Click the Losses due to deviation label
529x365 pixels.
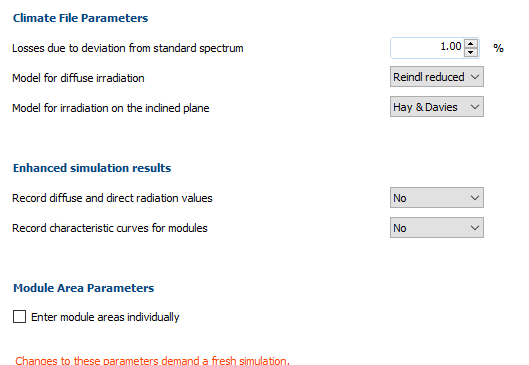click(128, 48)
